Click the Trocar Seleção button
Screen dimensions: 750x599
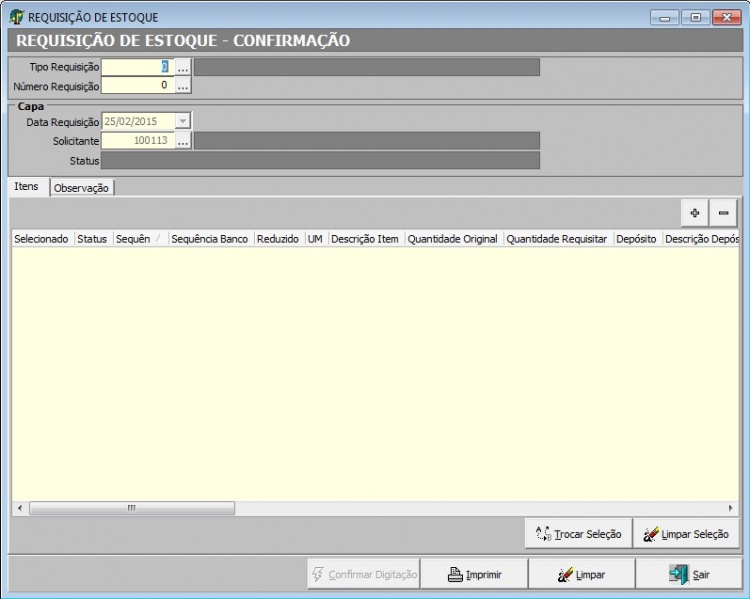tap(578, 534)
